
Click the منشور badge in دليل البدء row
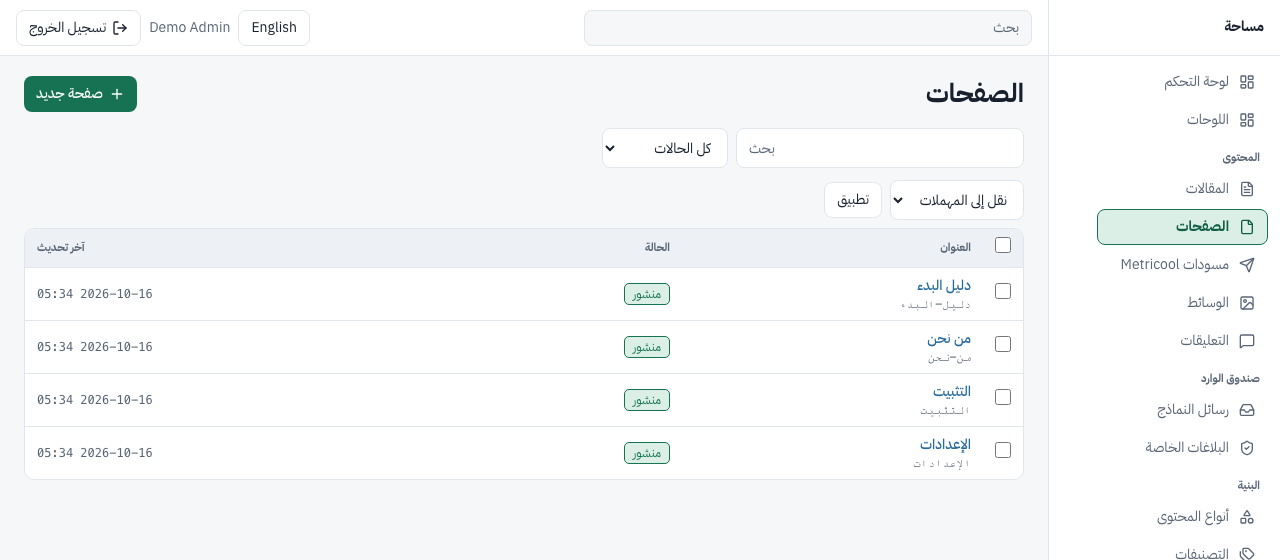coord(647,294)
